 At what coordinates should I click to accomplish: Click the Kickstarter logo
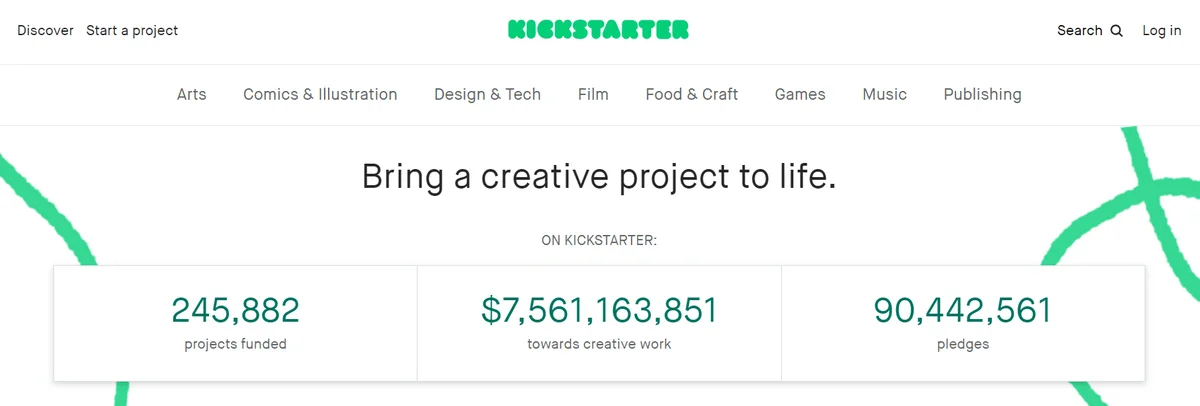[598, 30]
